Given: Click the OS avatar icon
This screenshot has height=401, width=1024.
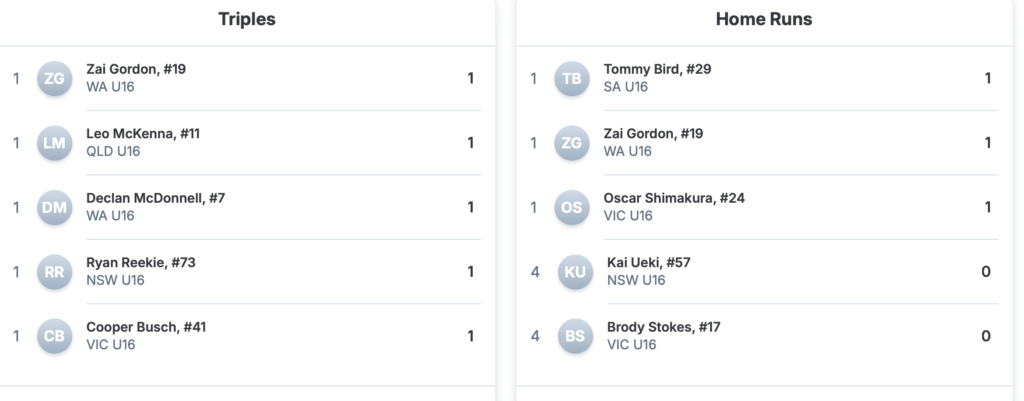Looking at the screenshot, I should [572, 207].
